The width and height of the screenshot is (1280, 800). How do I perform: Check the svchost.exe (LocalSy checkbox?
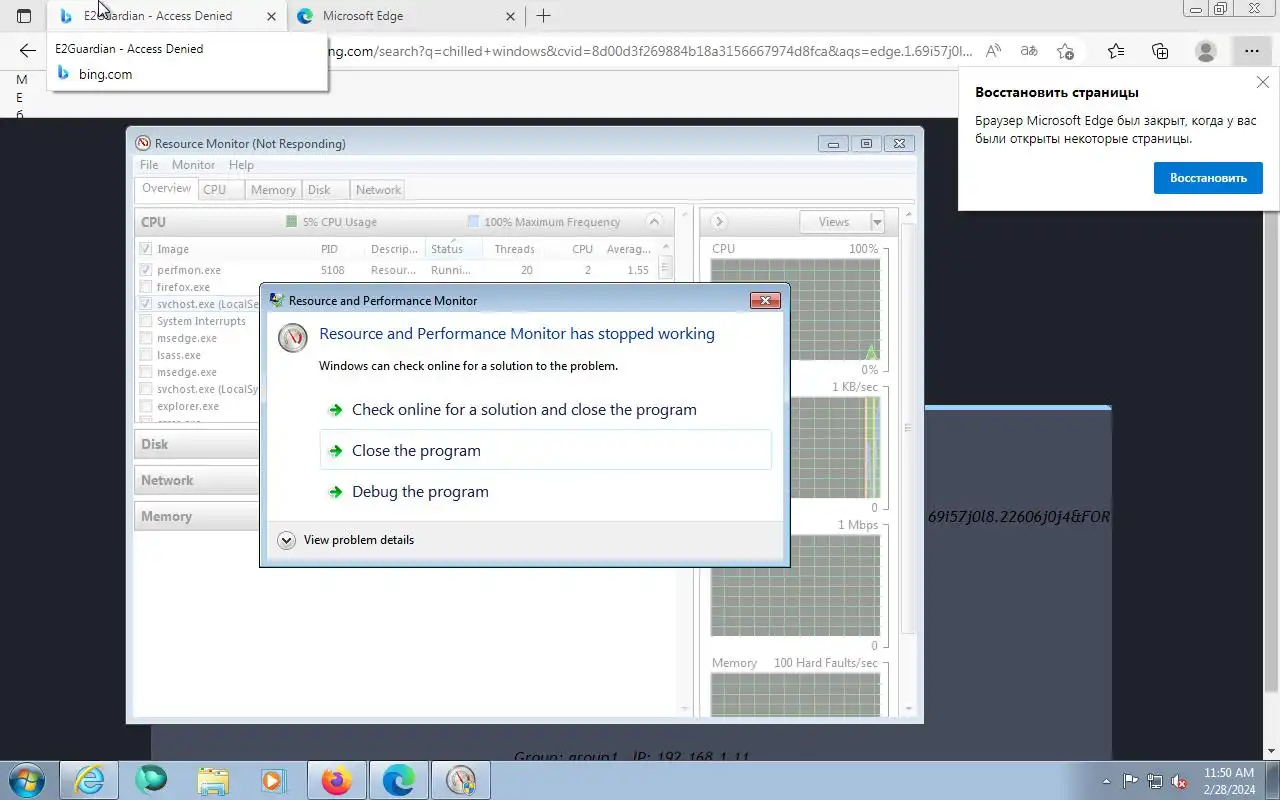(146, 389)
